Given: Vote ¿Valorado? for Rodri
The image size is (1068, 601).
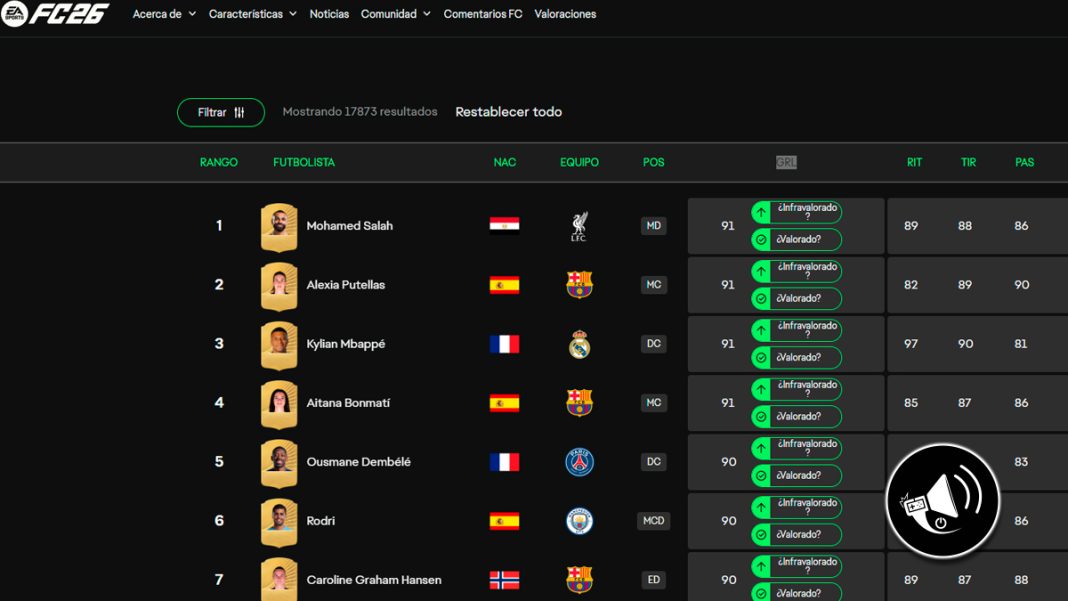Looking at the screenshot, I should (x=796, y=535).
